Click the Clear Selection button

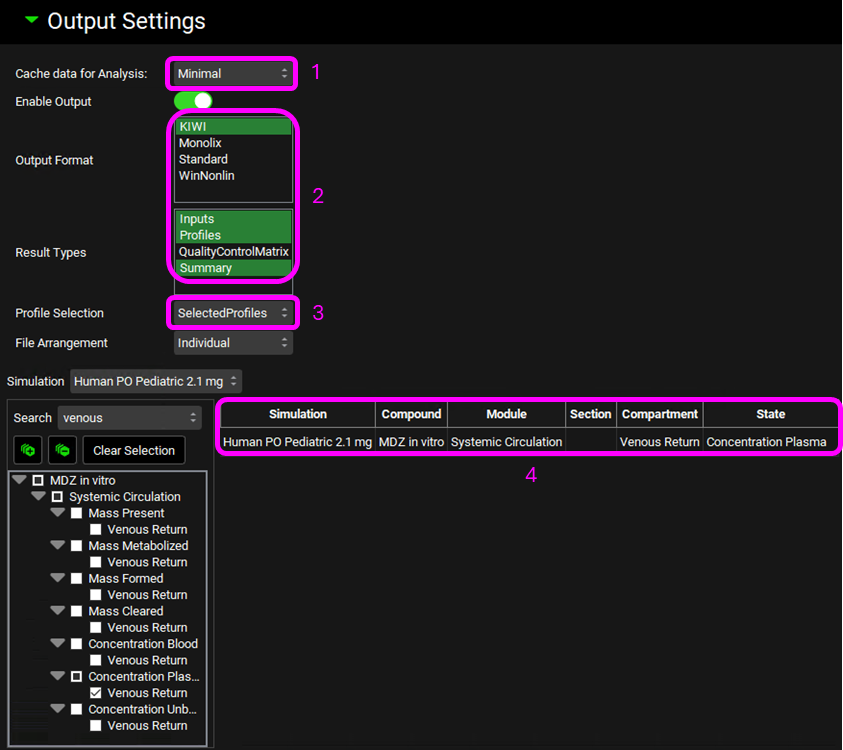click(x=134, y=451)
